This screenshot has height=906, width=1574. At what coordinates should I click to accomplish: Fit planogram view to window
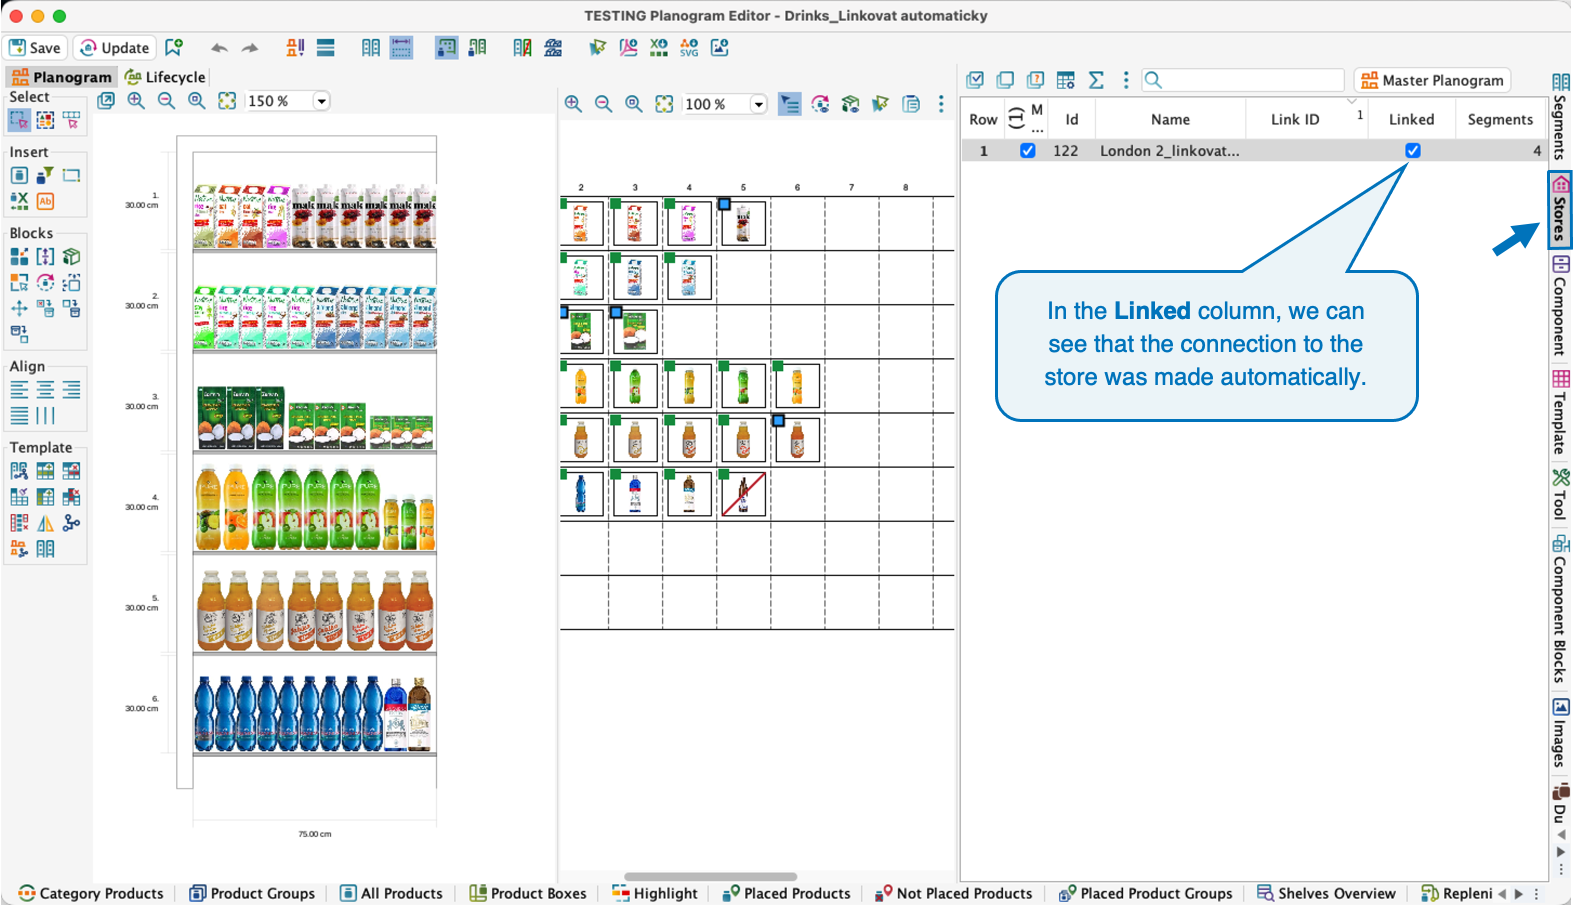click(x=227, y=101)
